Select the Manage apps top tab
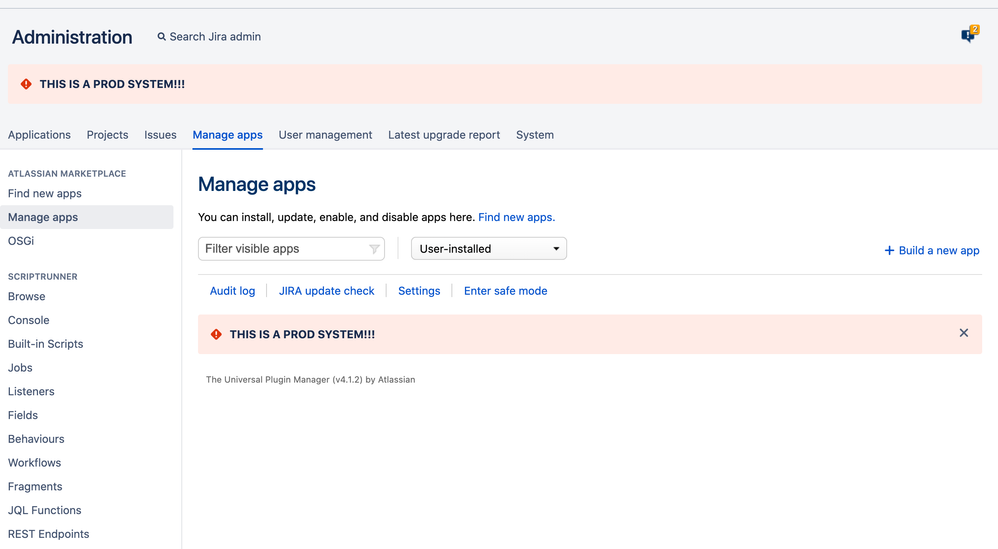This screenshot has height=549, width=998. 228,135
